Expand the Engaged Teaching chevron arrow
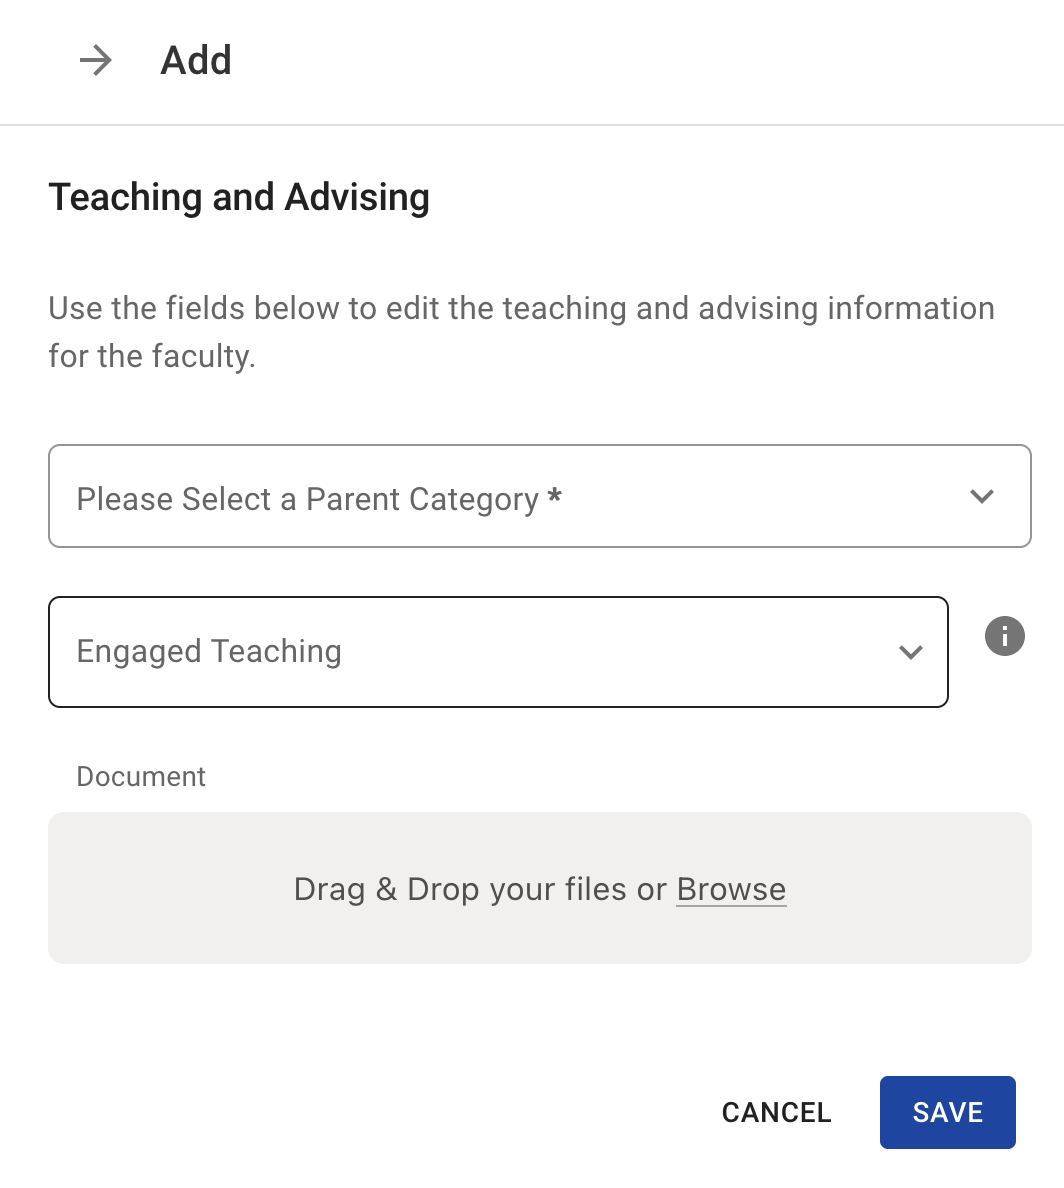The width and height of the screenshot is (1064, 1188). [910, 652]
